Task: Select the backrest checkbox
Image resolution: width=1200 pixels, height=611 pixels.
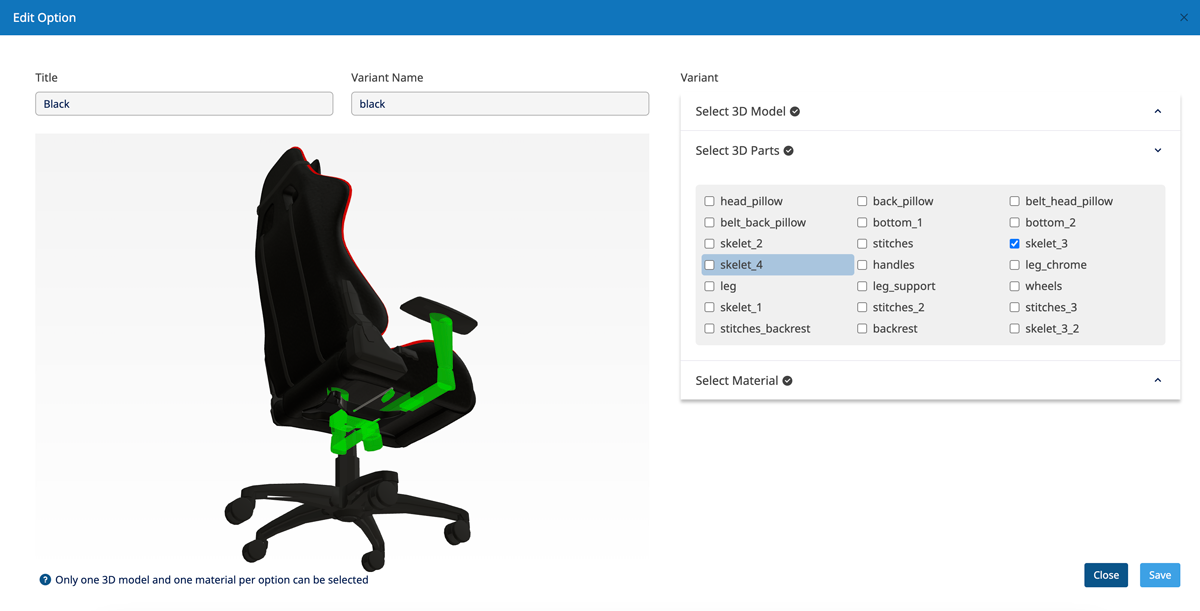Action: point(862,328)
